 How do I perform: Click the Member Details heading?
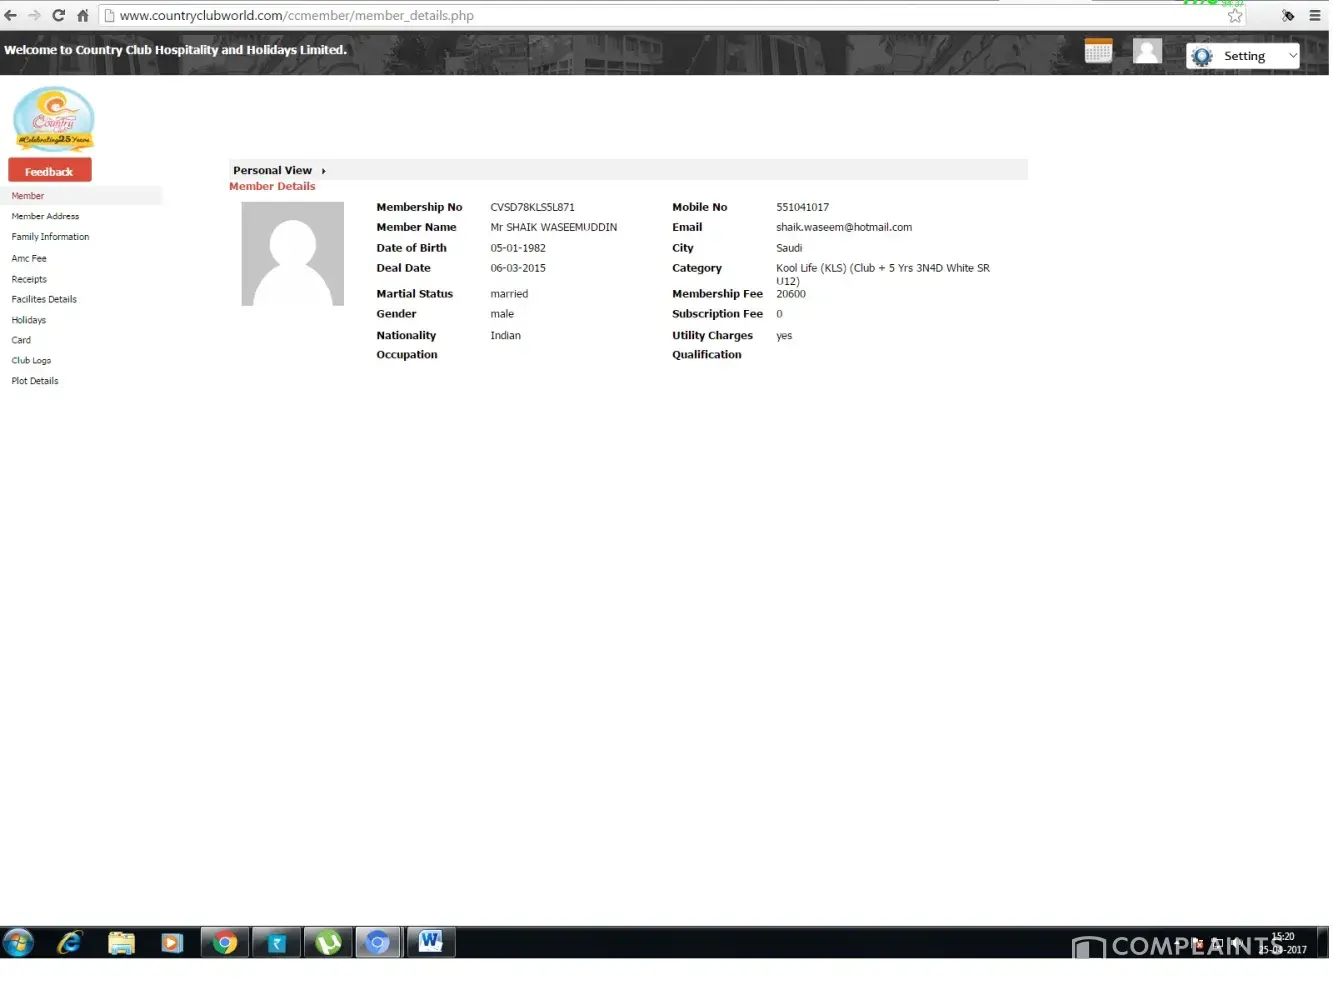(272, 186)
